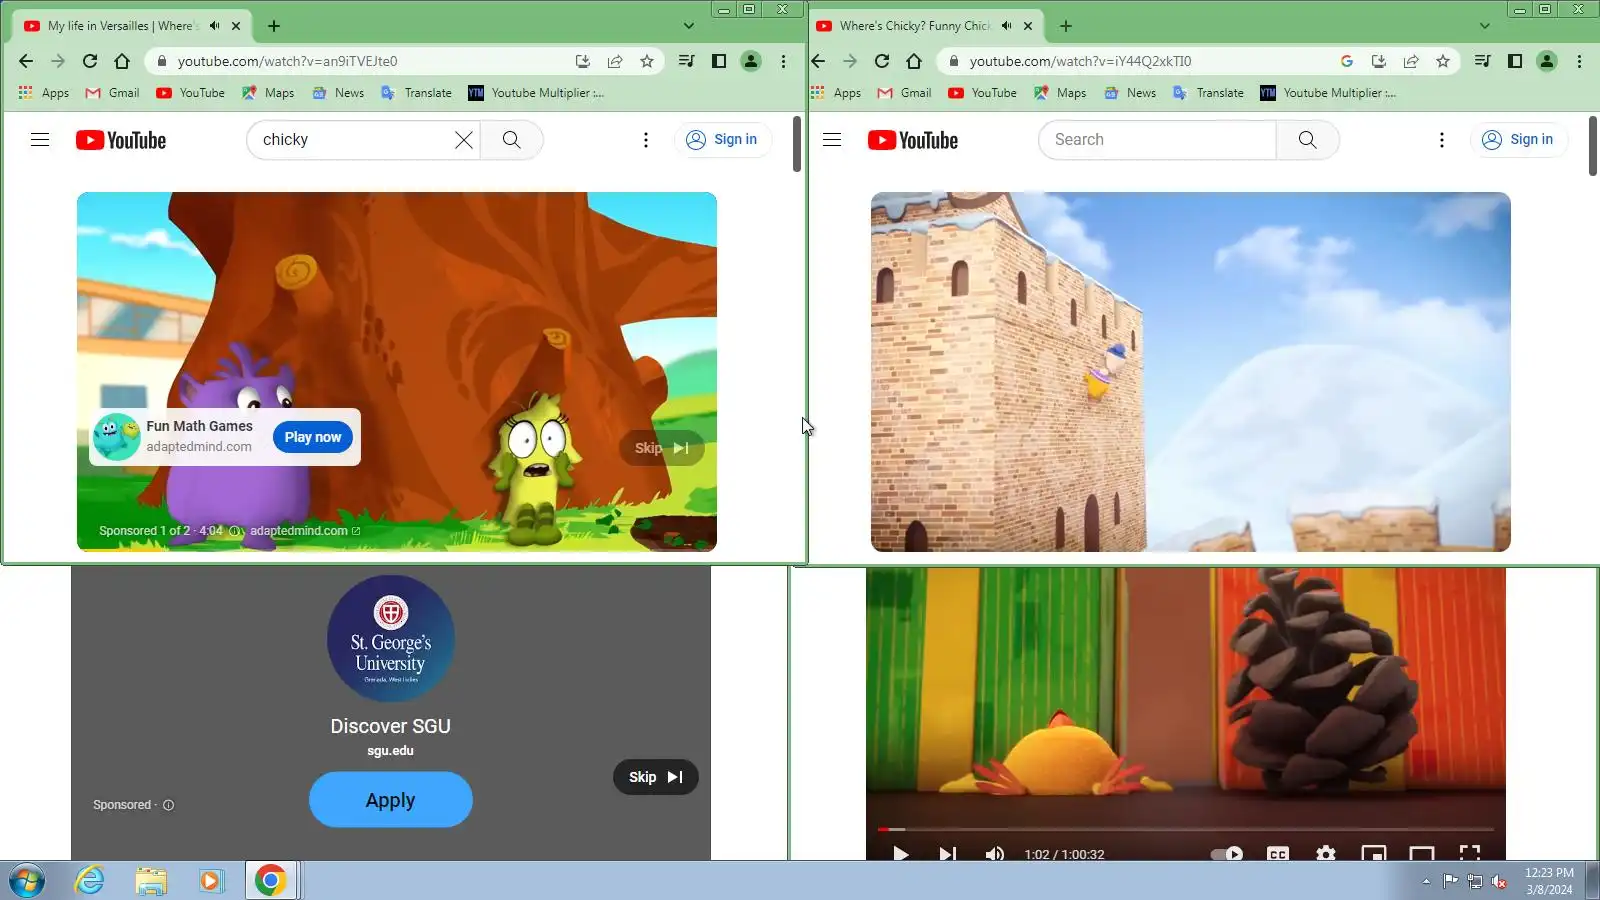
Task: Click Sign in in the My life in Versailles window
Action: click(x=722, y=140)
